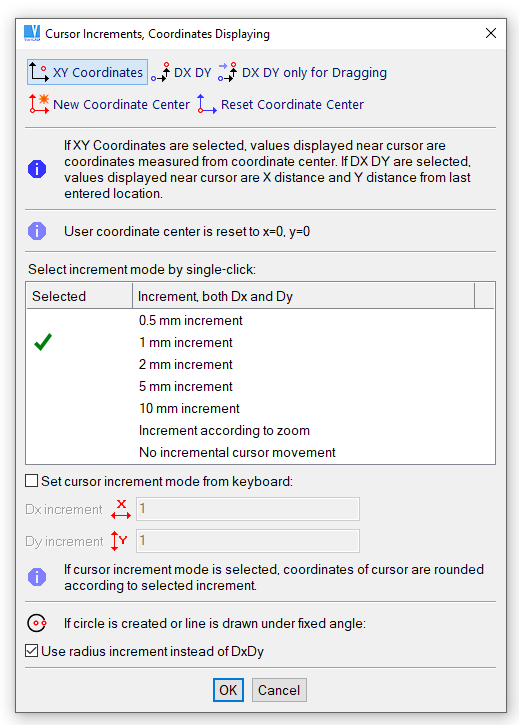Choose 5 mm increment from list
This screenshot has width=519, height=725.
260,387
